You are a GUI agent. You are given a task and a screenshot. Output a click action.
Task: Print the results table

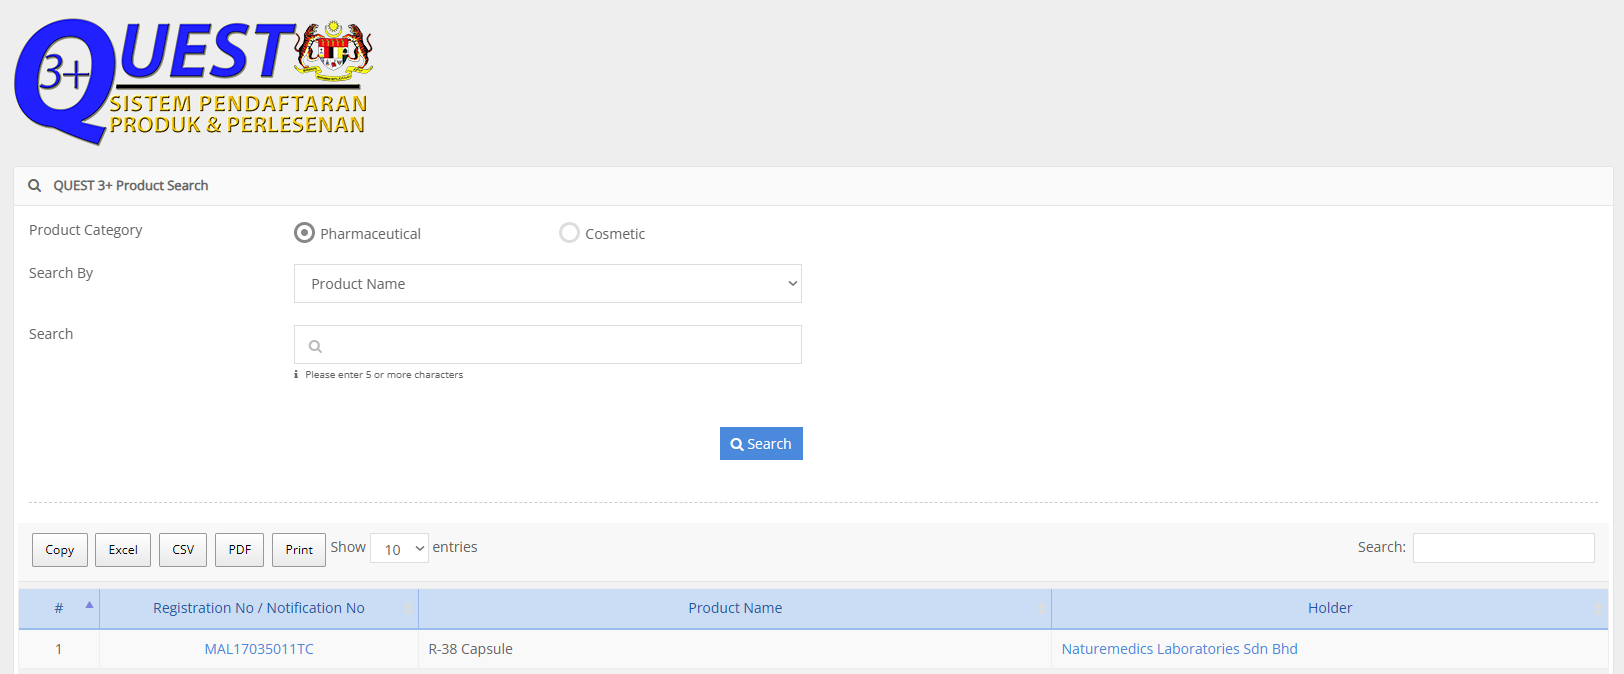click(x=299, y=550)
